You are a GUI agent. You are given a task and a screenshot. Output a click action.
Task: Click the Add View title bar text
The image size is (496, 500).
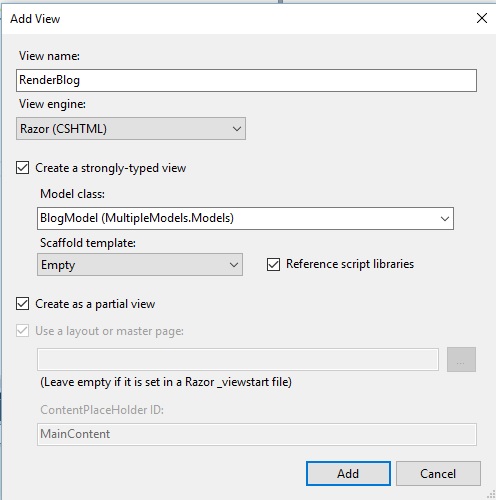pyautogui.click(x=35, y=19)
